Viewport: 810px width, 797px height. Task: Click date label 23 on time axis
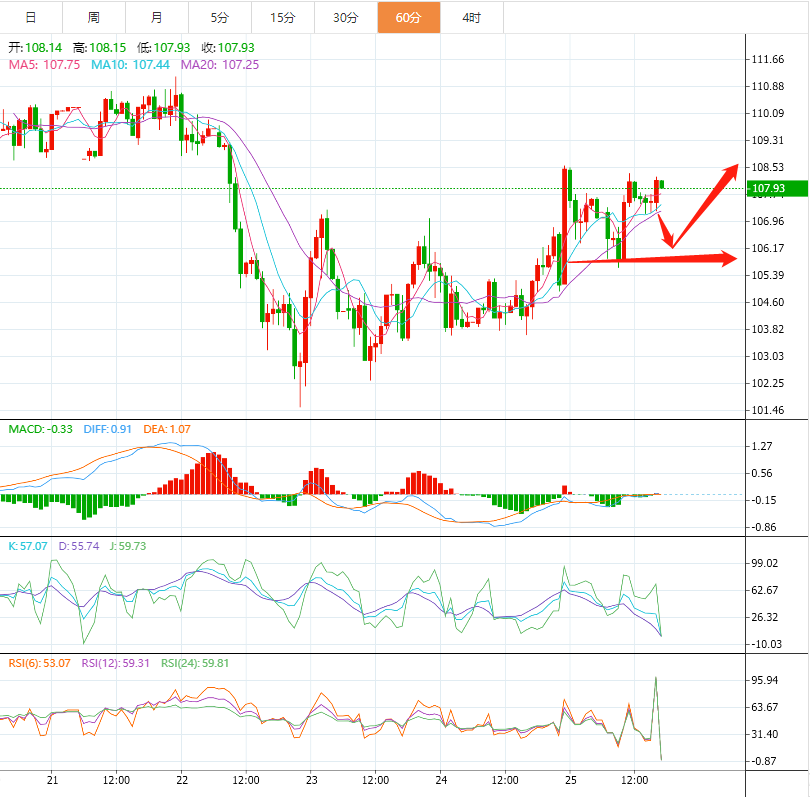click(x=311, y=780)
